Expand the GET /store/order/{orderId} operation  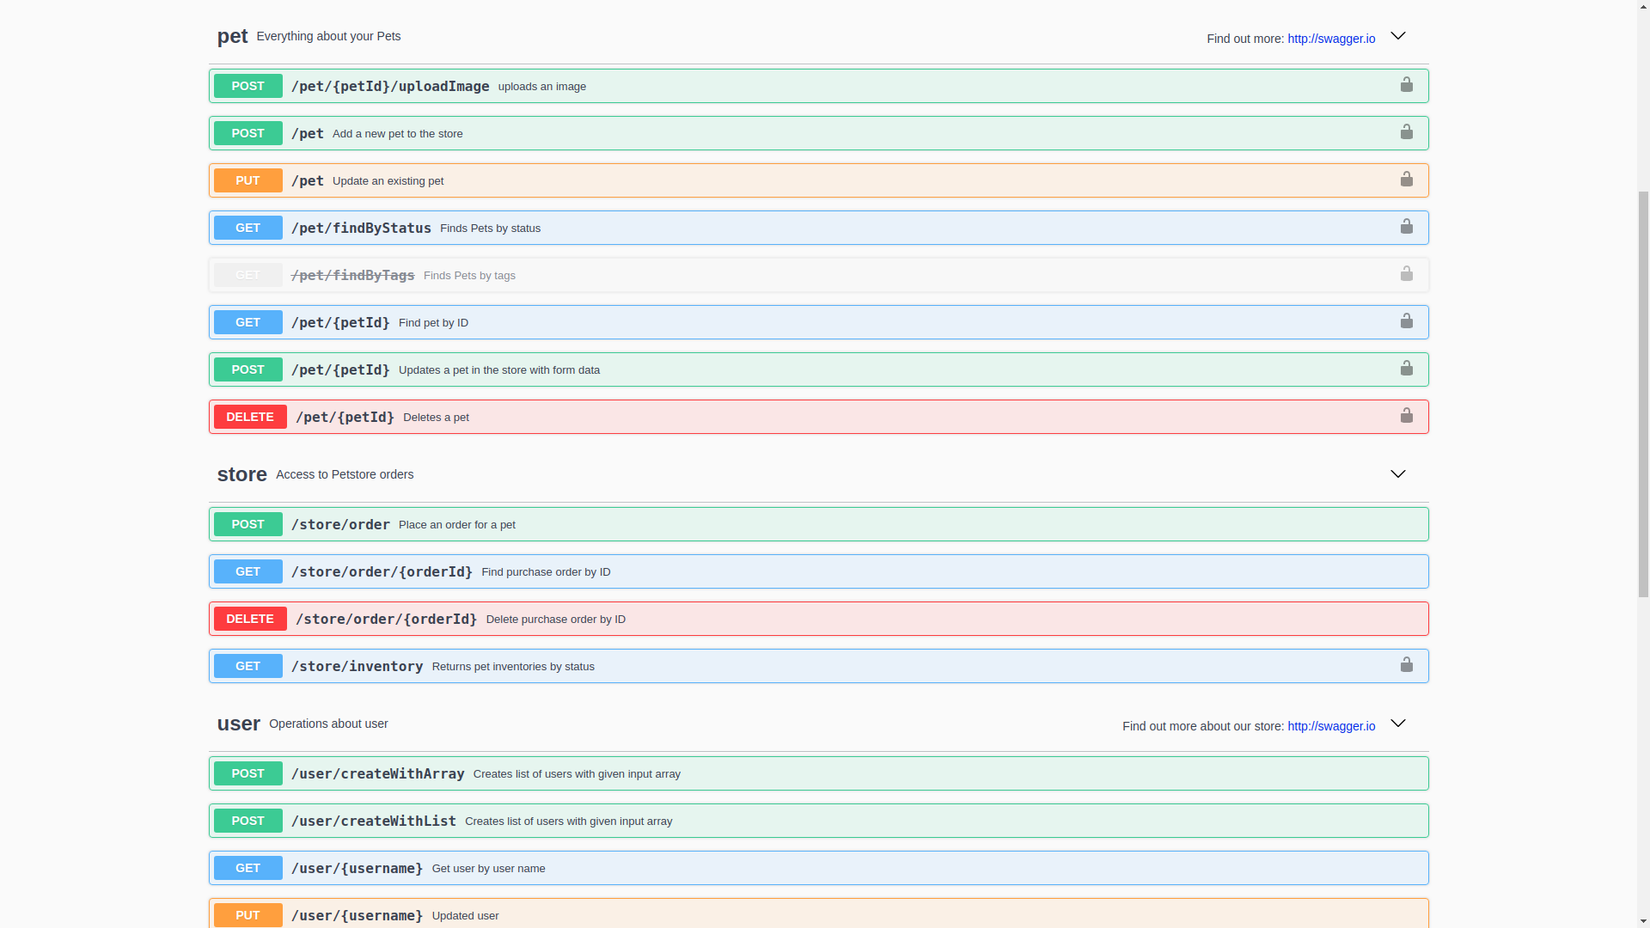[x=381, y=572]
